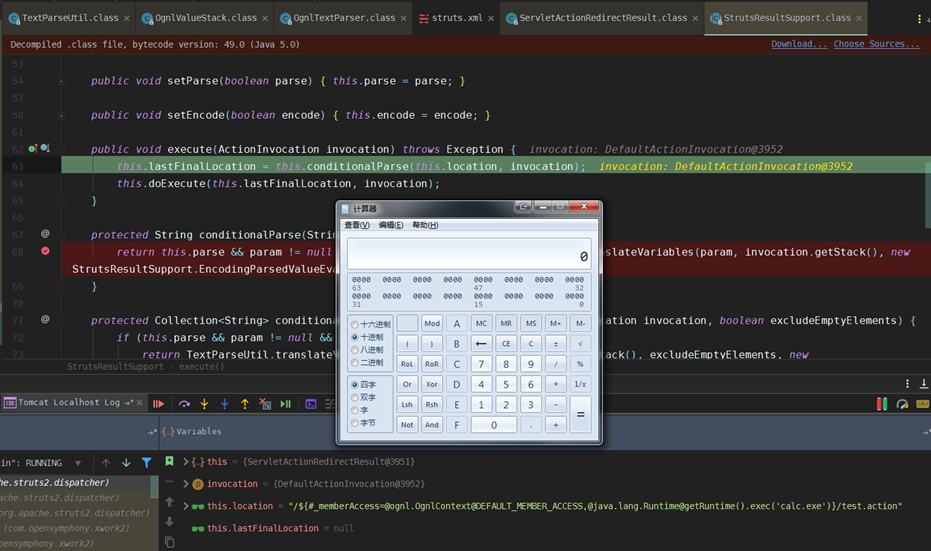Click the calculator result display field
Image resolution: width=931 pixels, height=551 pixels.
point(469,255)
